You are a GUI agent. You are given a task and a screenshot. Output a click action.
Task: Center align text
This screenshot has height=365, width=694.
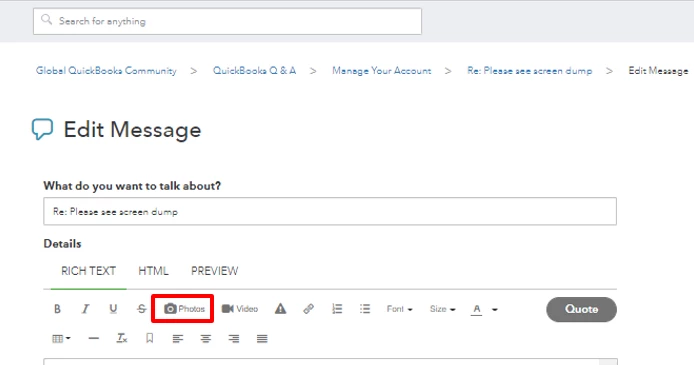[x=205, y=338]
